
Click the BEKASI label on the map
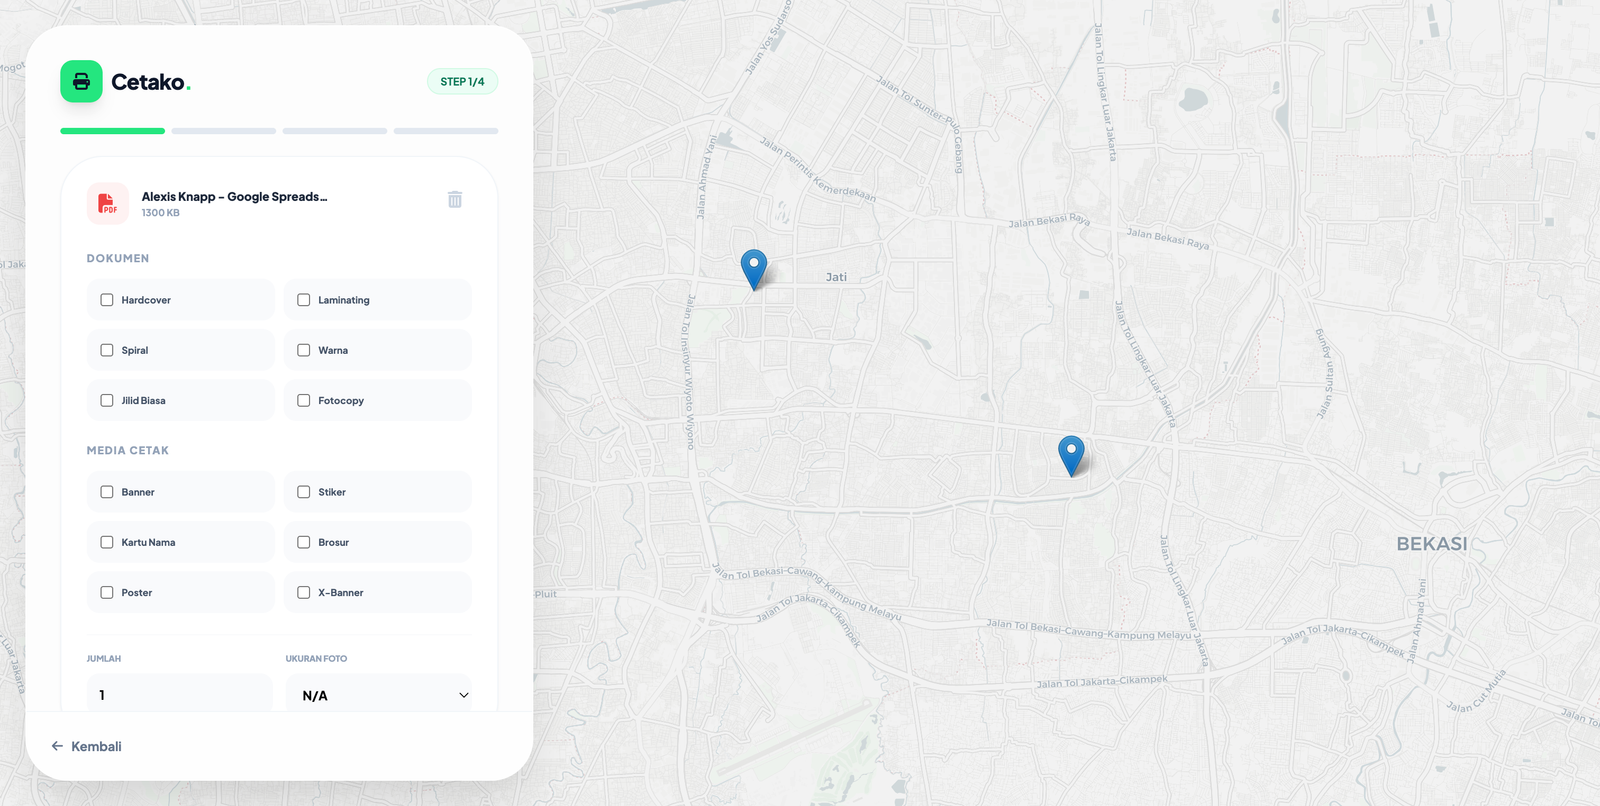tap(1432, 544)
